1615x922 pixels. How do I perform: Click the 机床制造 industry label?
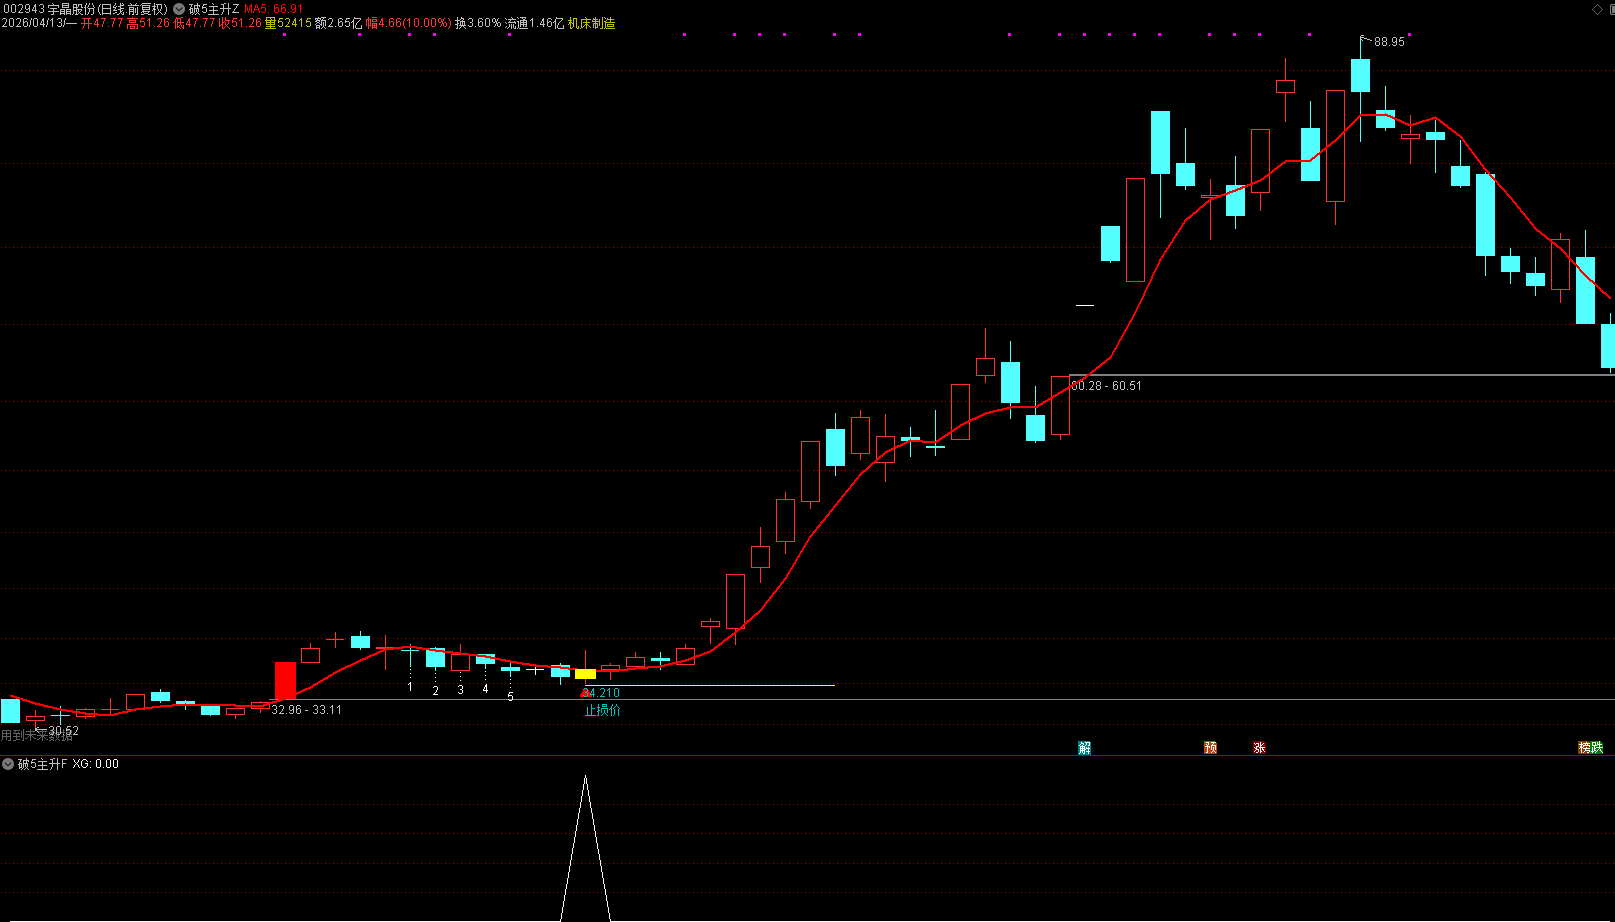(x=592, y=23)
